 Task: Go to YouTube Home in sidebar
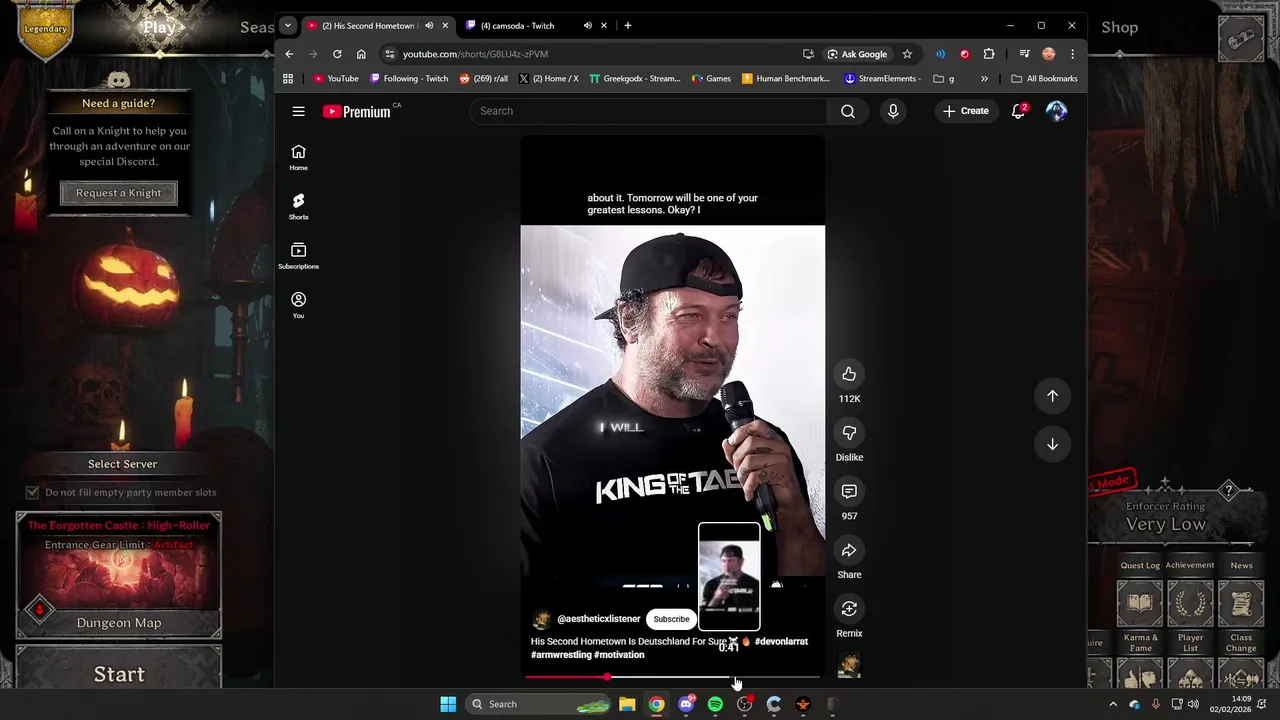pos(298,157)
